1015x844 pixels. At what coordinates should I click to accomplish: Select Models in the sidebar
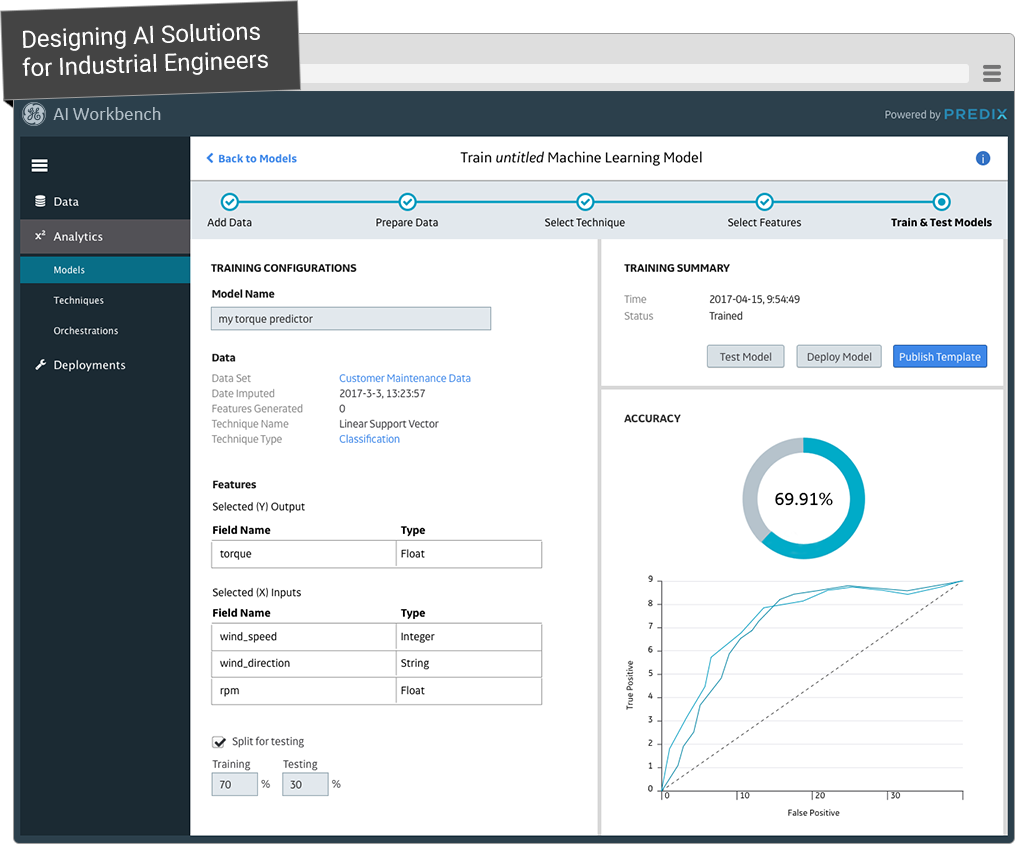pyautogui.click(x=105, y=270)
